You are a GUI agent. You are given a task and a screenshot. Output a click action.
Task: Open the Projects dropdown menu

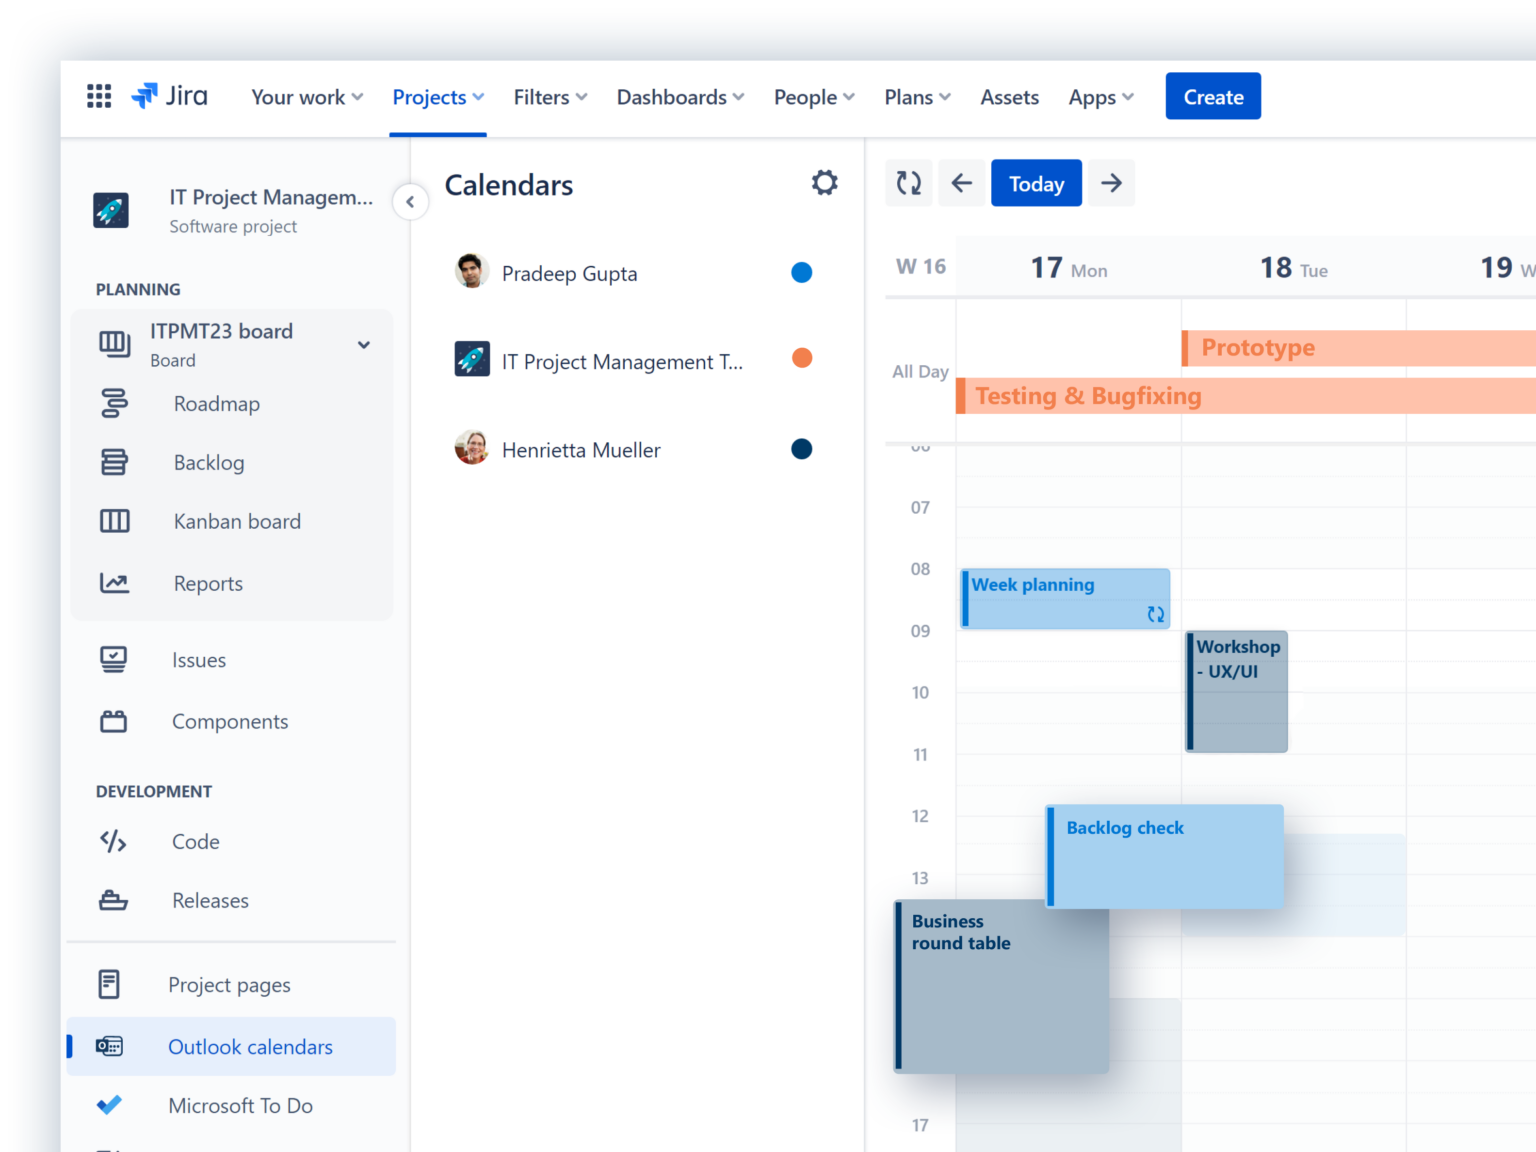click(x=438, y=97)
